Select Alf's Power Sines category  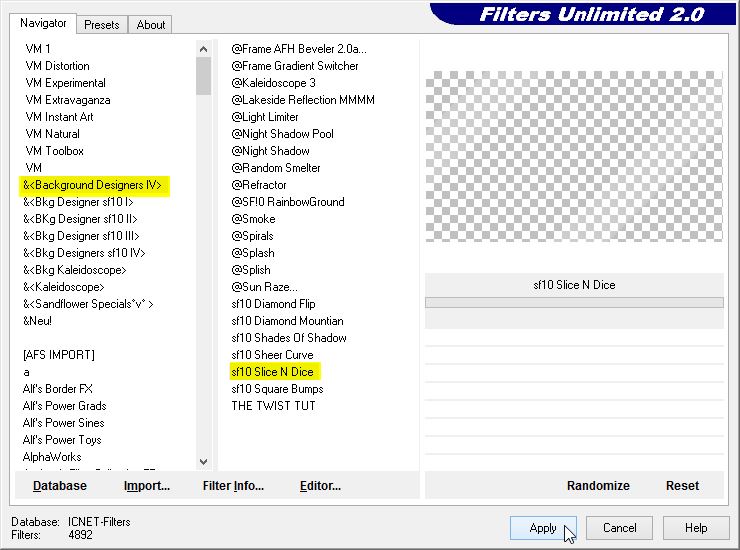click(x=63, y=423)
